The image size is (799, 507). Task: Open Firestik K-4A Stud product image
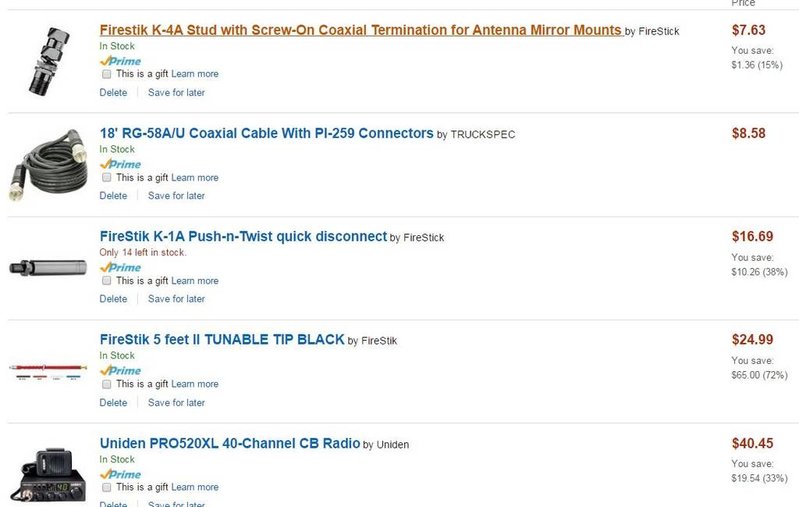coord(48,61)
